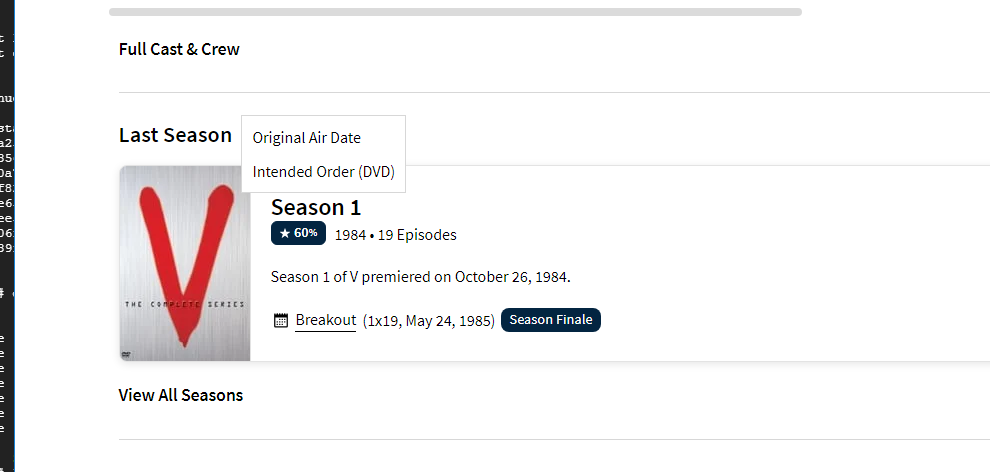
Task: Click the Season Finale badge
Action: tap(550, 320)
